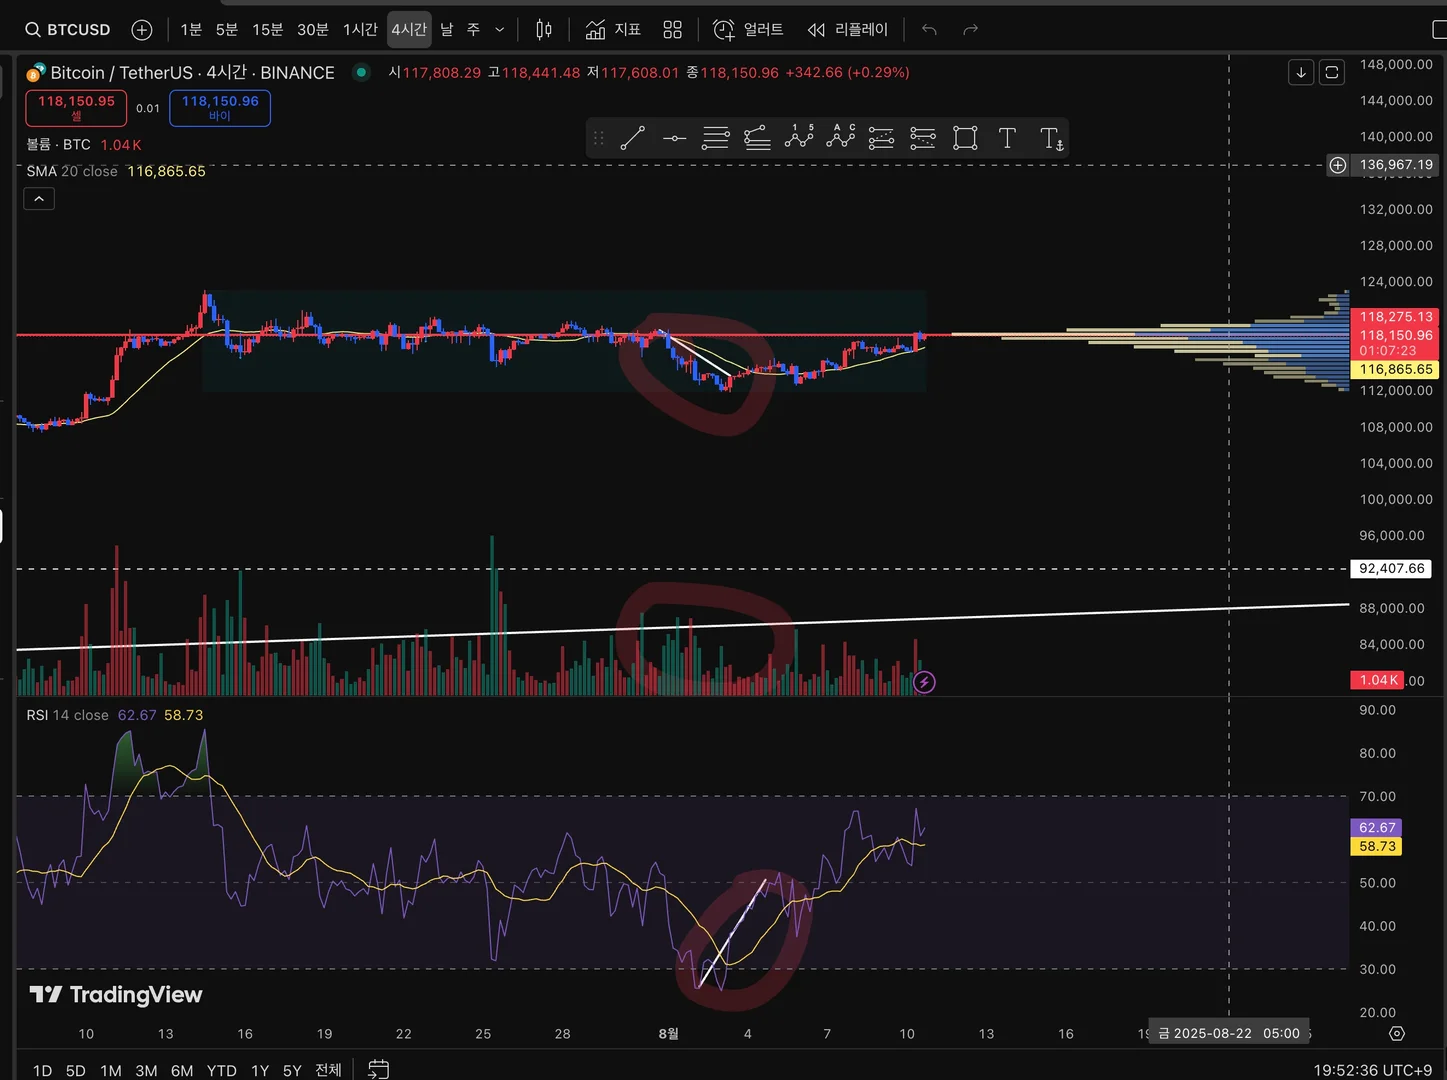Set the chart range to 3M

(146, 1070)
